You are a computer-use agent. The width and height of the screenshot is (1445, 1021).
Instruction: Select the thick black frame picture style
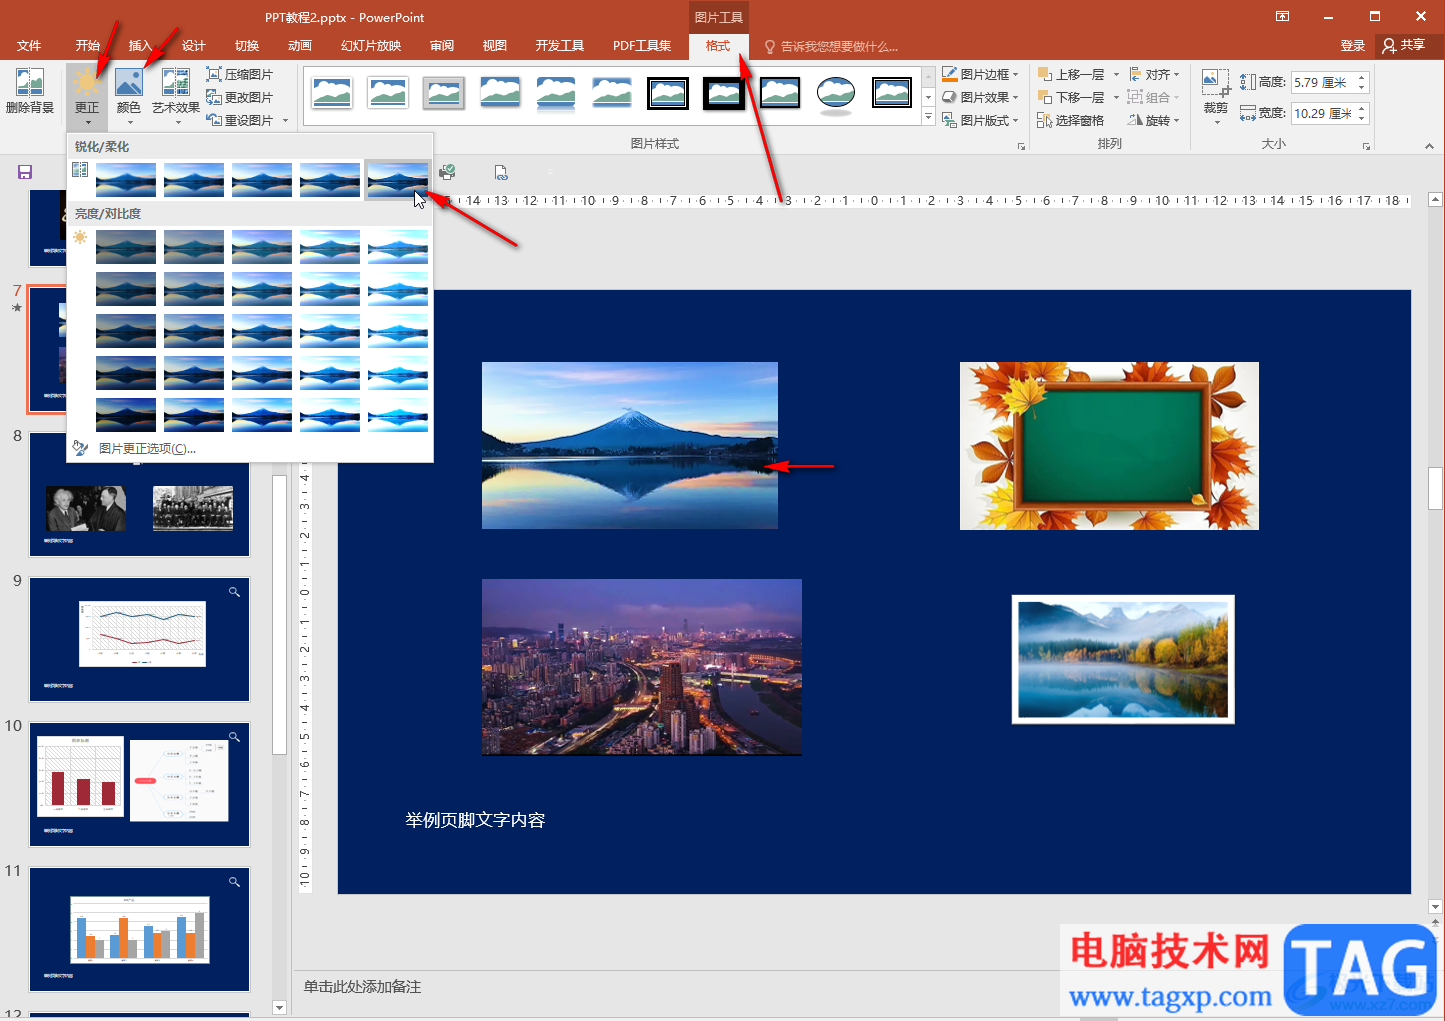[x=723, y=93]
